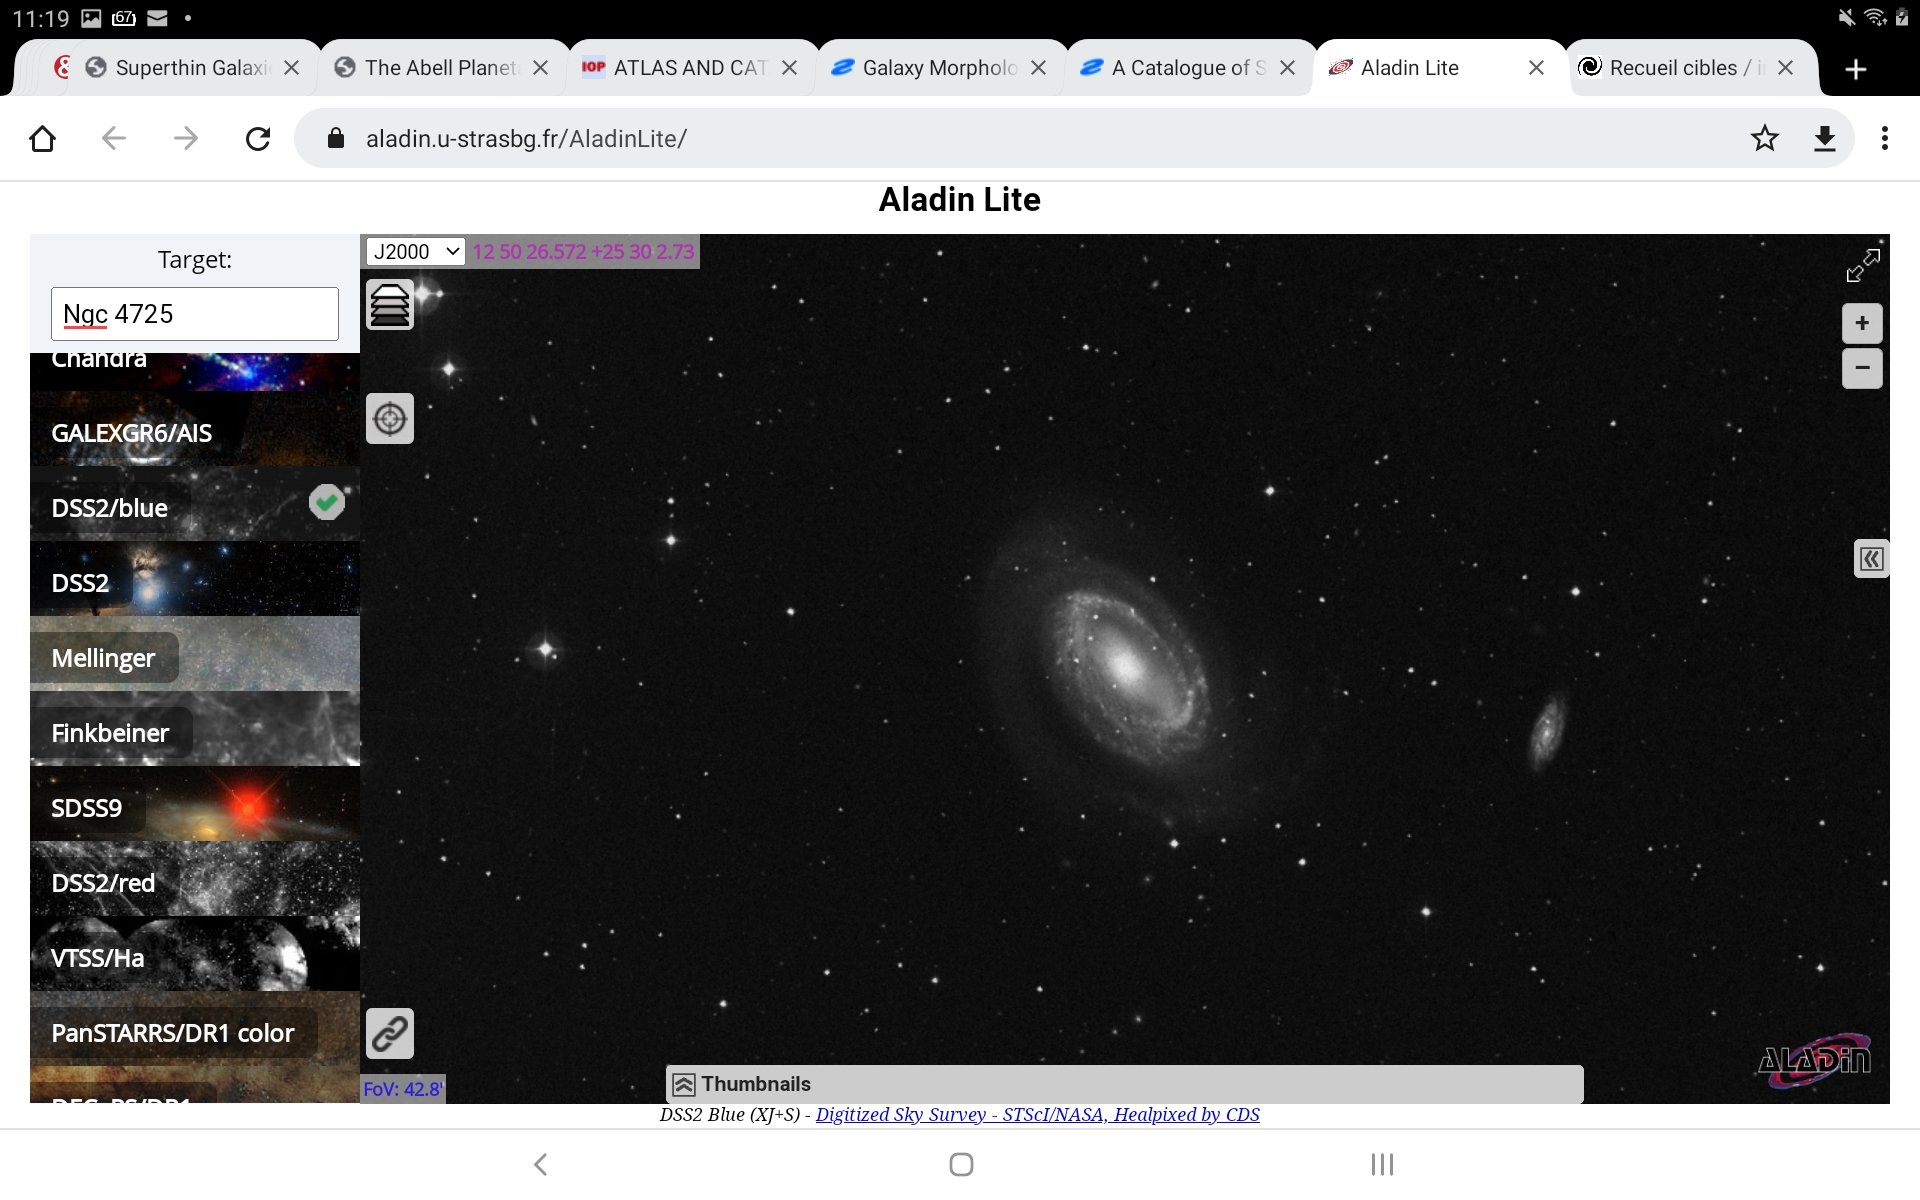Open a new browser tab

[1856, 69]
